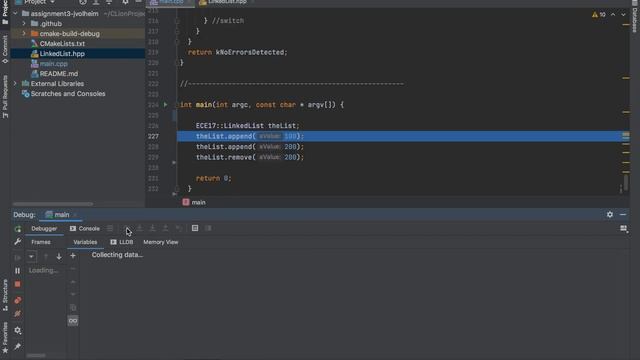Open the Memory View tab
The width and height of the screenshot is (640, 360).
161,242
